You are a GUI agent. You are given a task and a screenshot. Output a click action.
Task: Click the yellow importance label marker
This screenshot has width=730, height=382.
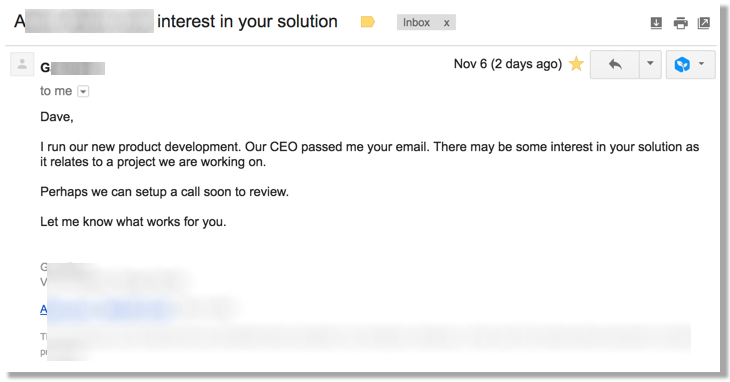(367, 22)
